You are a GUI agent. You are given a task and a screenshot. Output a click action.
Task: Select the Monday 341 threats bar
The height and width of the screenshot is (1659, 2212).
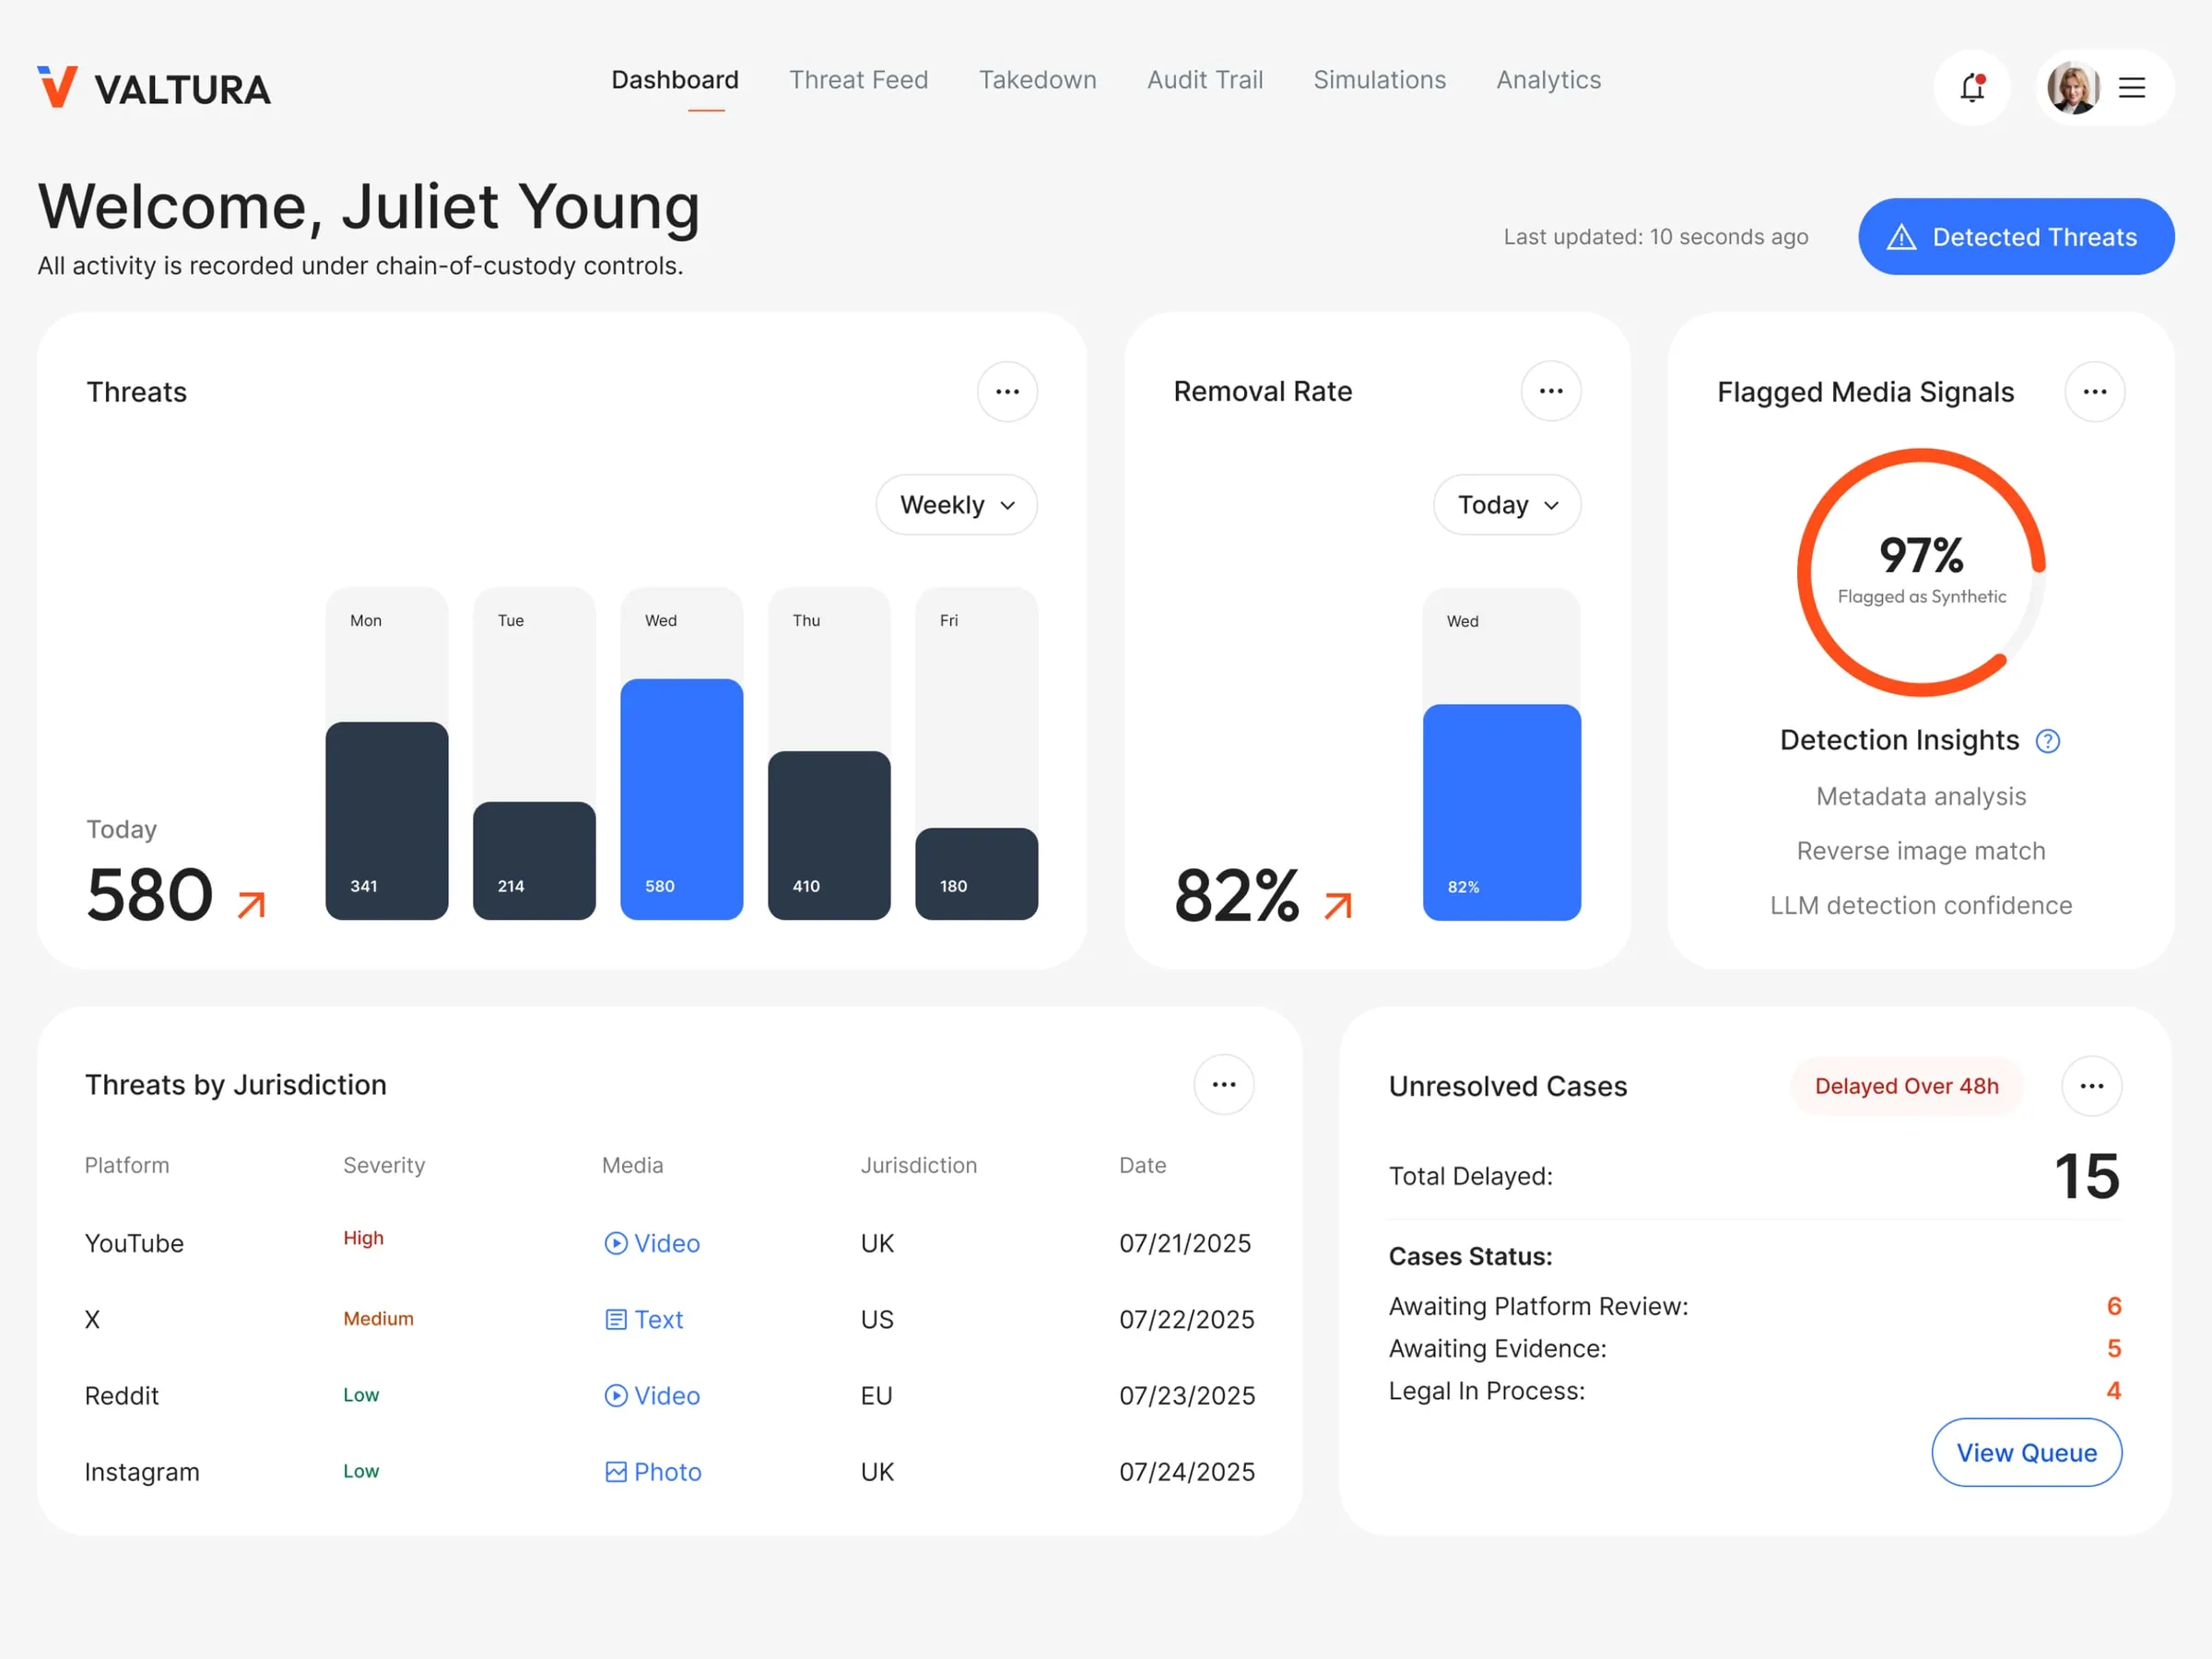[x=387, y=821]
